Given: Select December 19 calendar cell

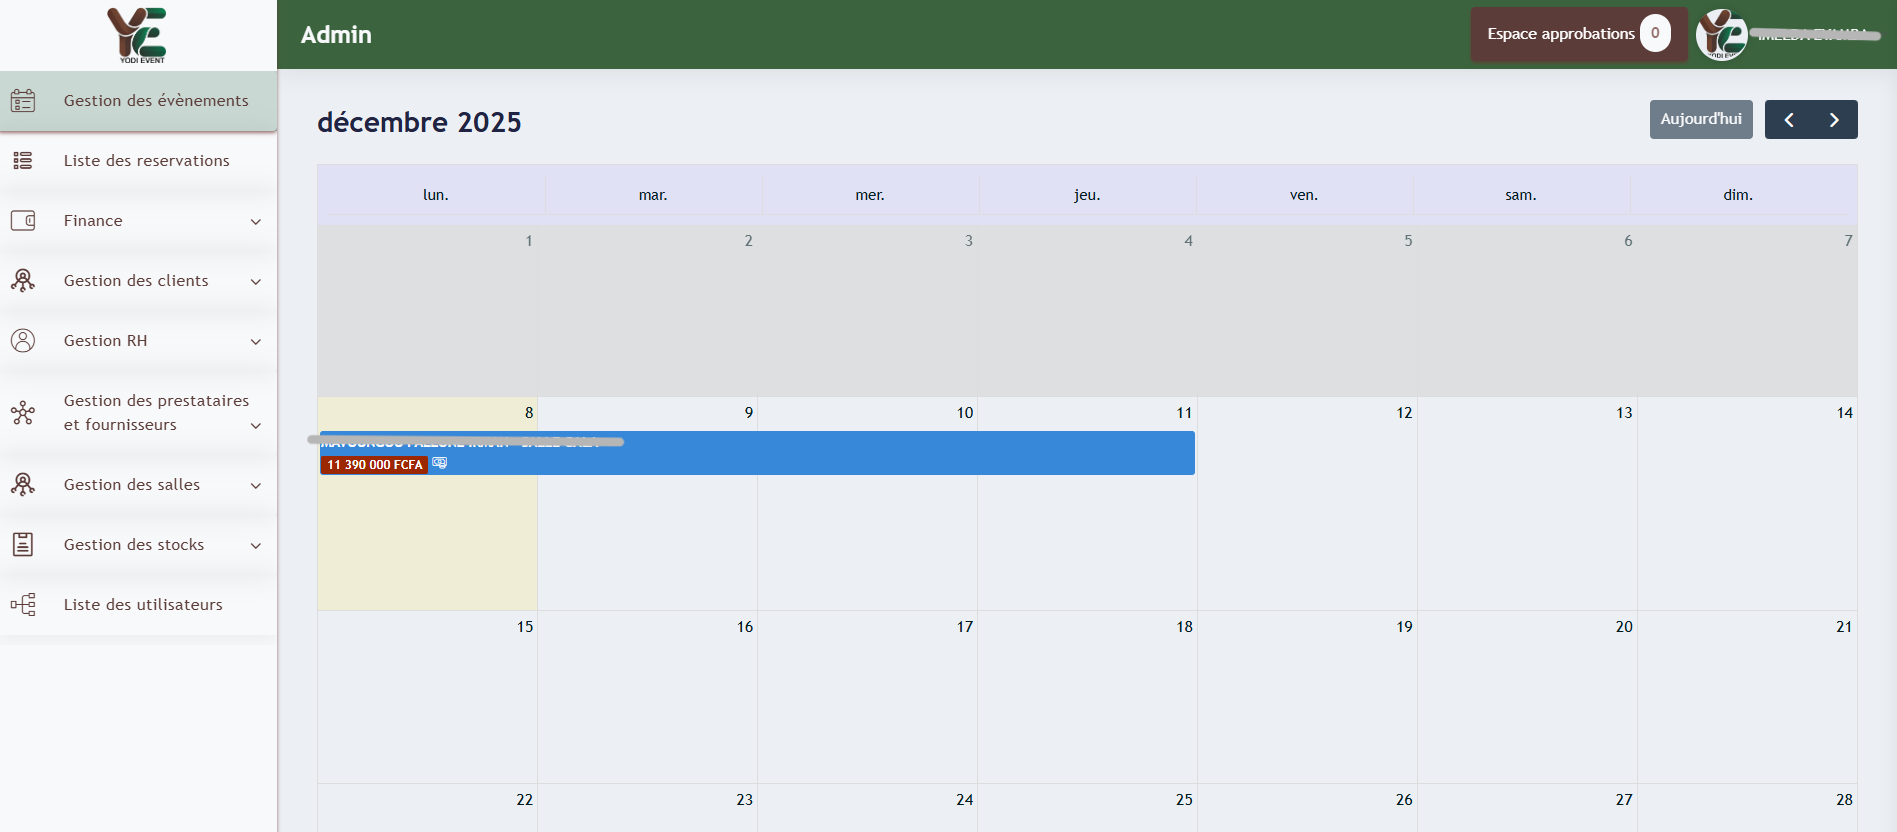Looking at the screenshot, I should pos(1306,700).
